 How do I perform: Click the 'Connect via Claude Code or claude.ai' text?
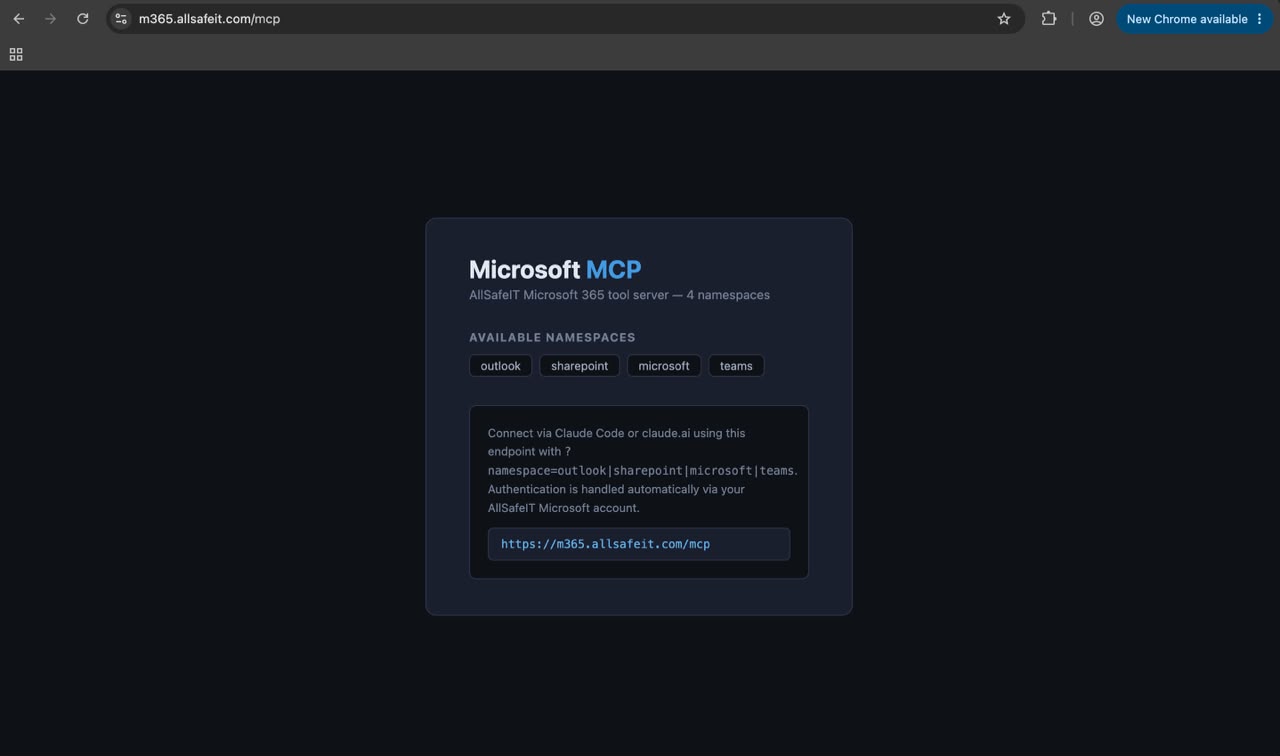616,433
